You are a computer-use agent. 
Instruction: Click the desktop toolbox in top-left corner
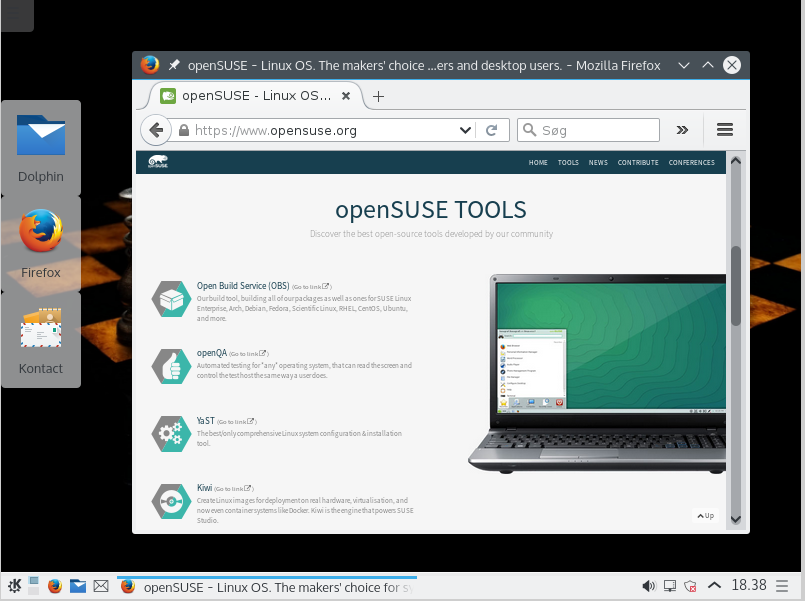pos(17,15)
